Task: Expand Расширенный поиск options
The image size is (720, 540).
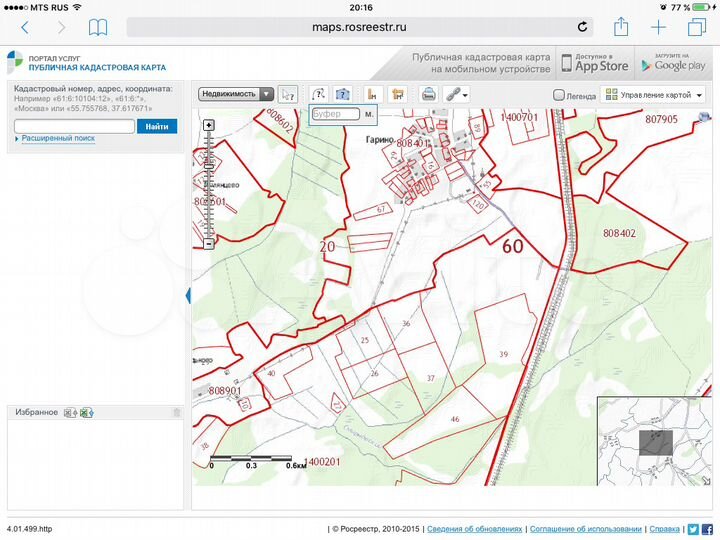Action: coord(58,138)
